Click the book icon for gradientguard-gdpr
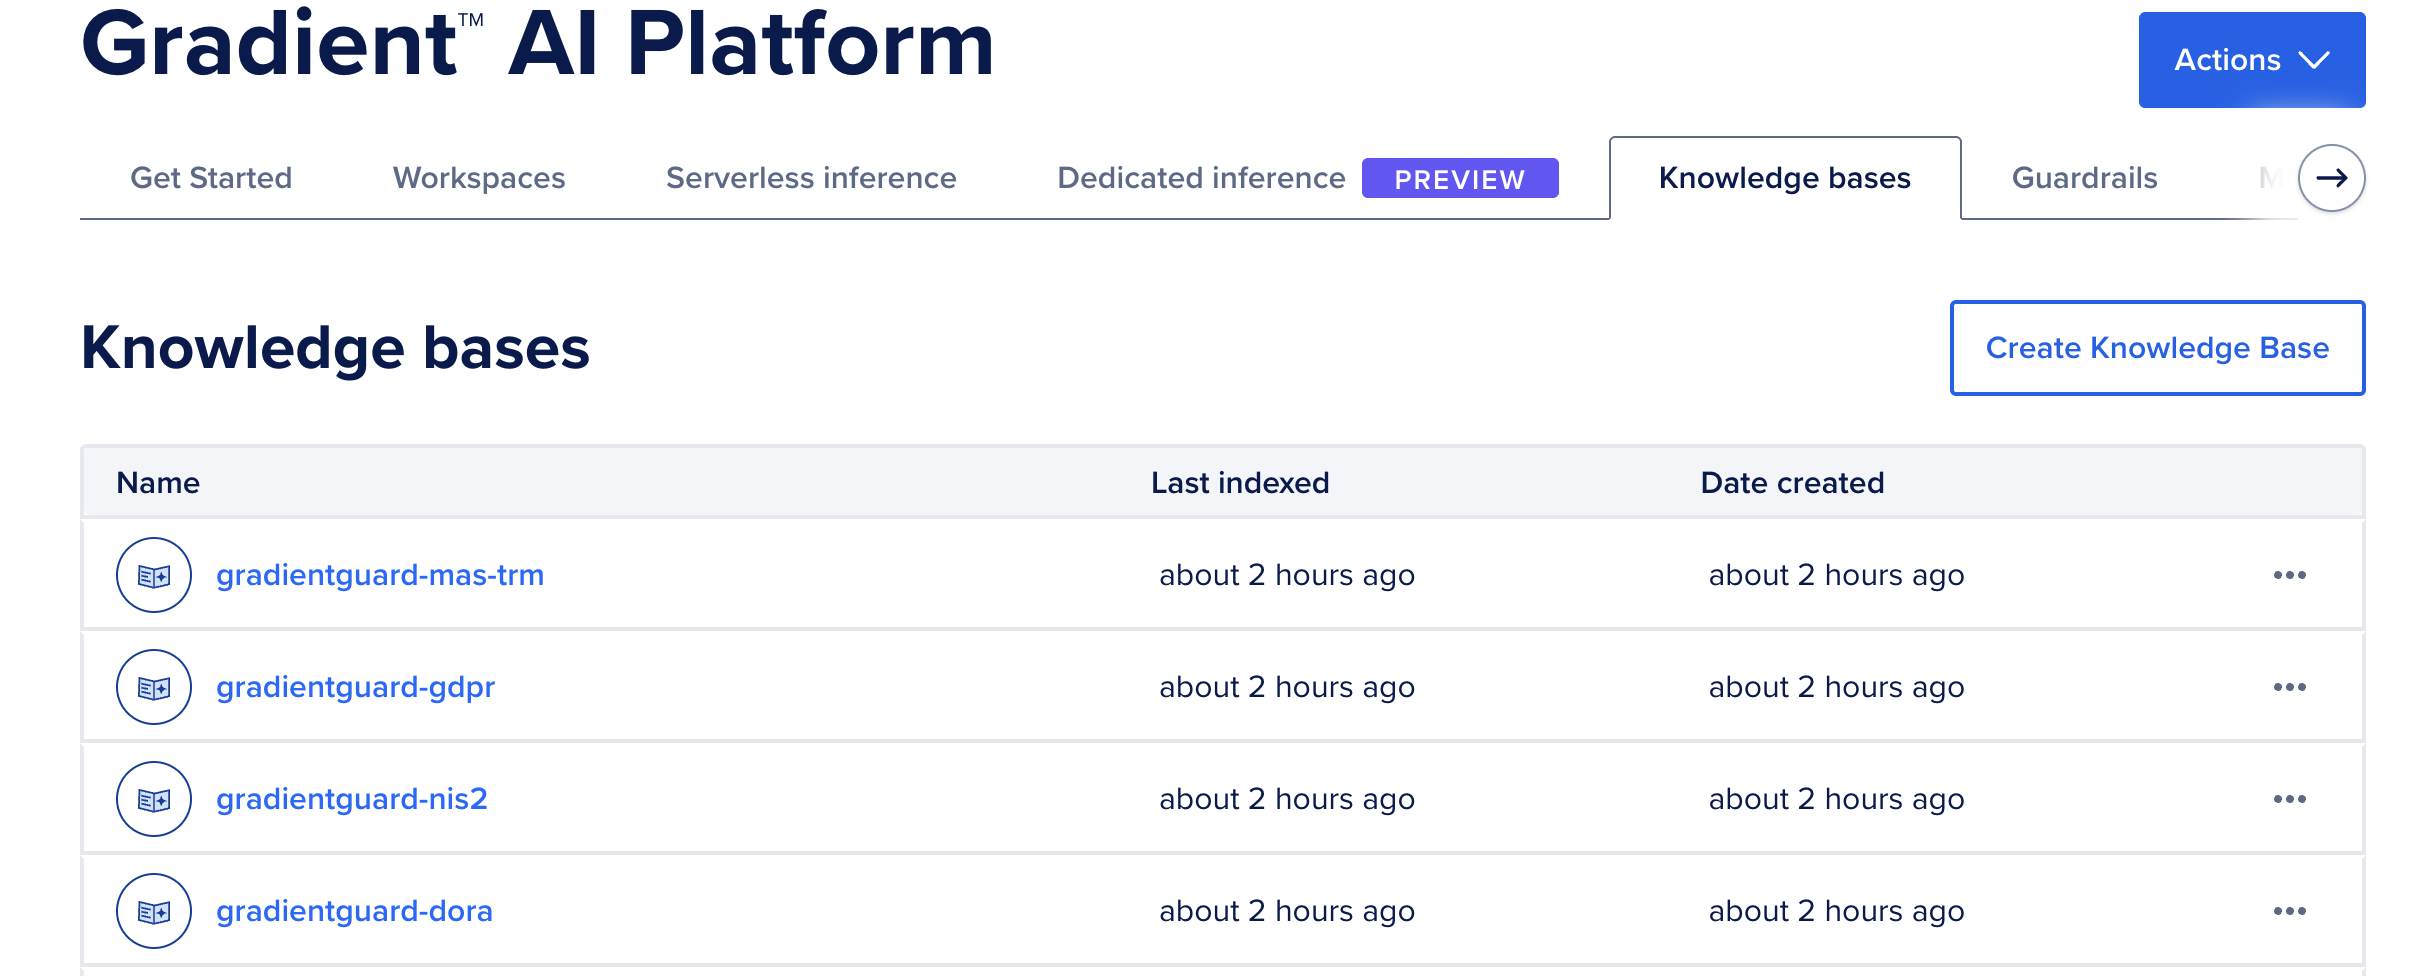 (154, 687)
